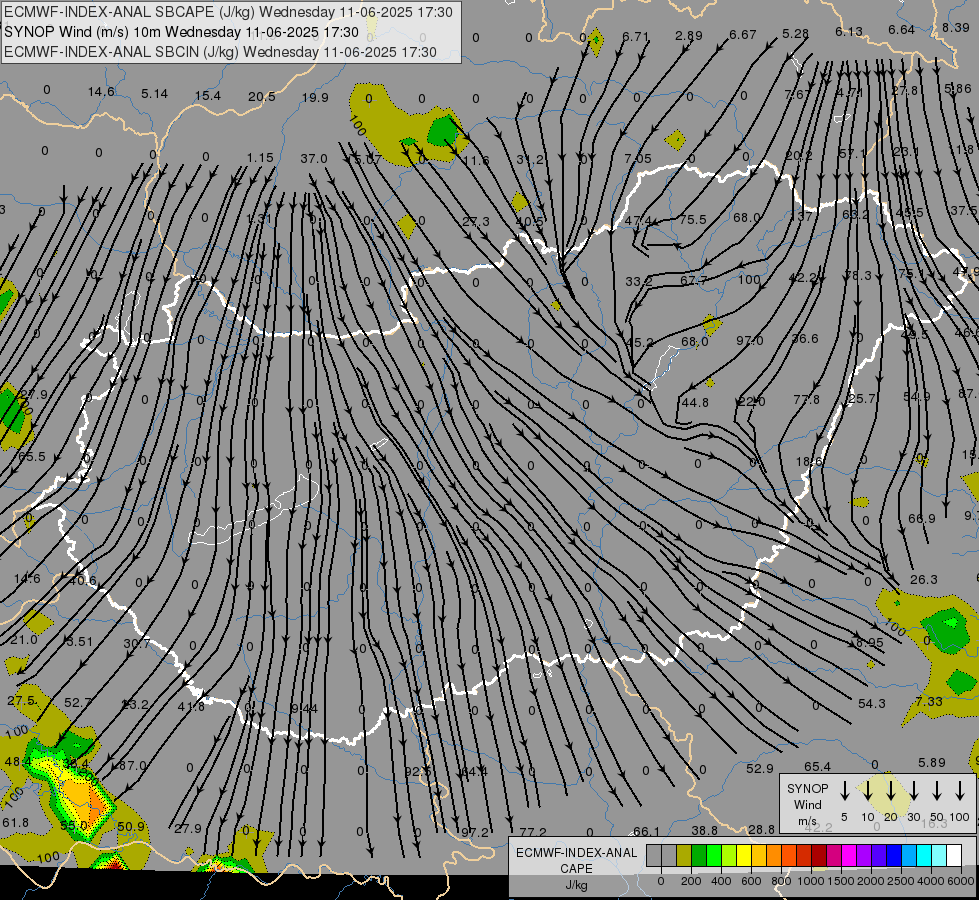This screenshot has height=900, width=979.
Task: Click the 97.2 value on the map
Action: 475,832
